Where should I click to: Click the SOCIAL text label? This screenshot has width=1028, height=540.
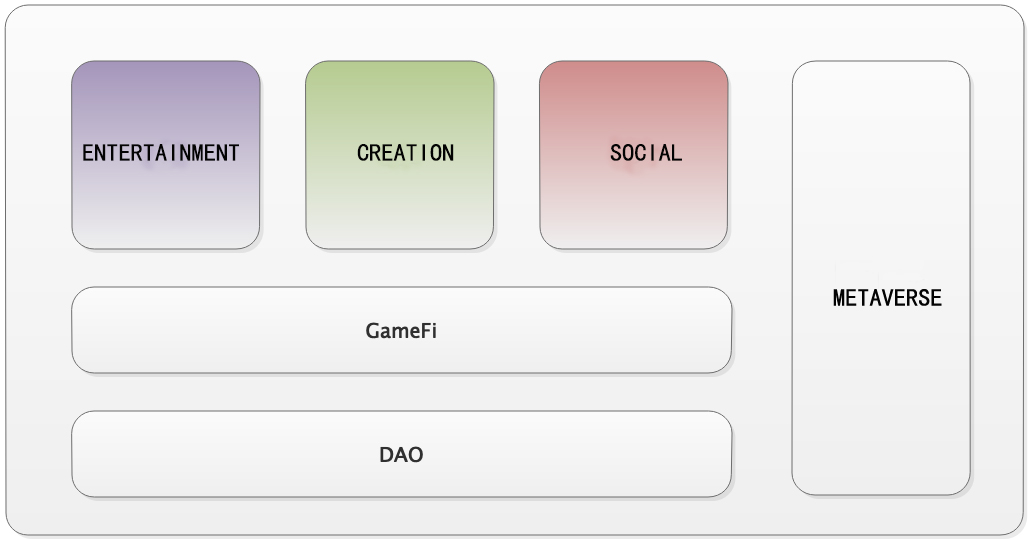pyautogui.click(x=646, y=153)
